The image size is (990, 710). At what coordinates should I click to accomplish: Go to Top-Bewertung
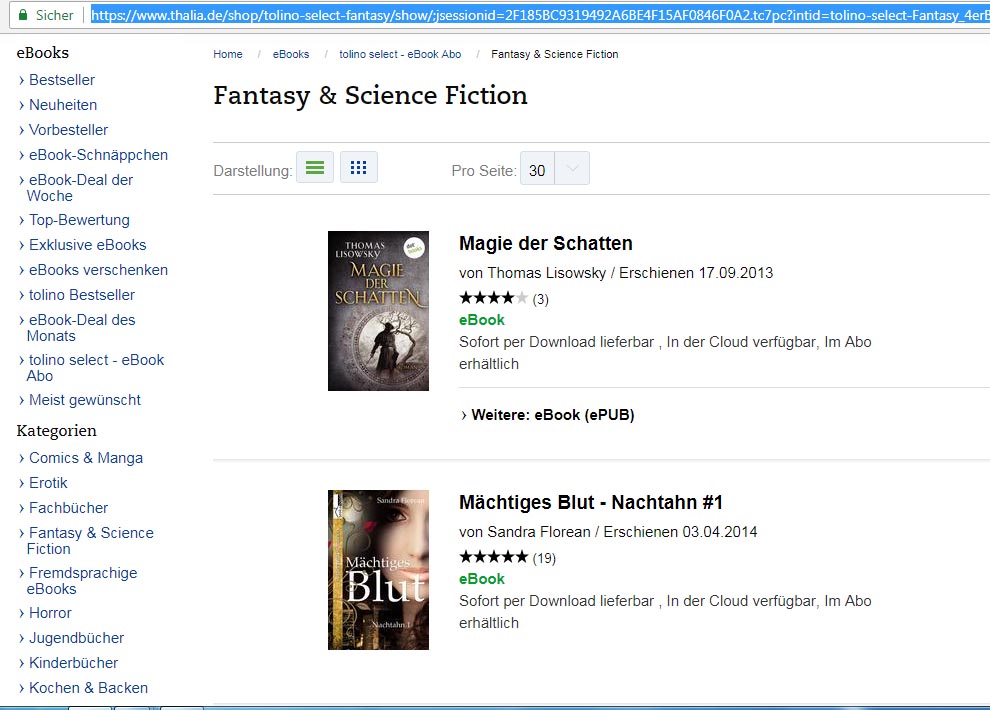79,220
